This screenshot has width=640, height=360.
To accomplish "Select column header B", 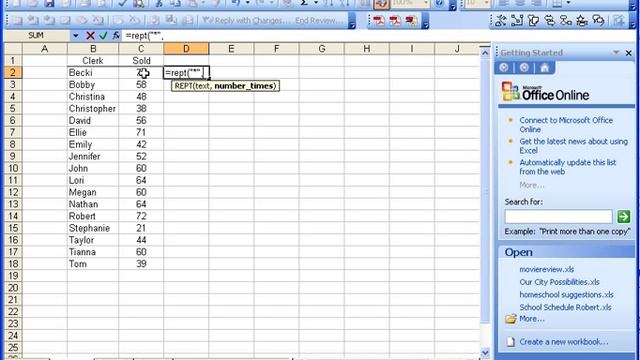I will tap(93, 49).
